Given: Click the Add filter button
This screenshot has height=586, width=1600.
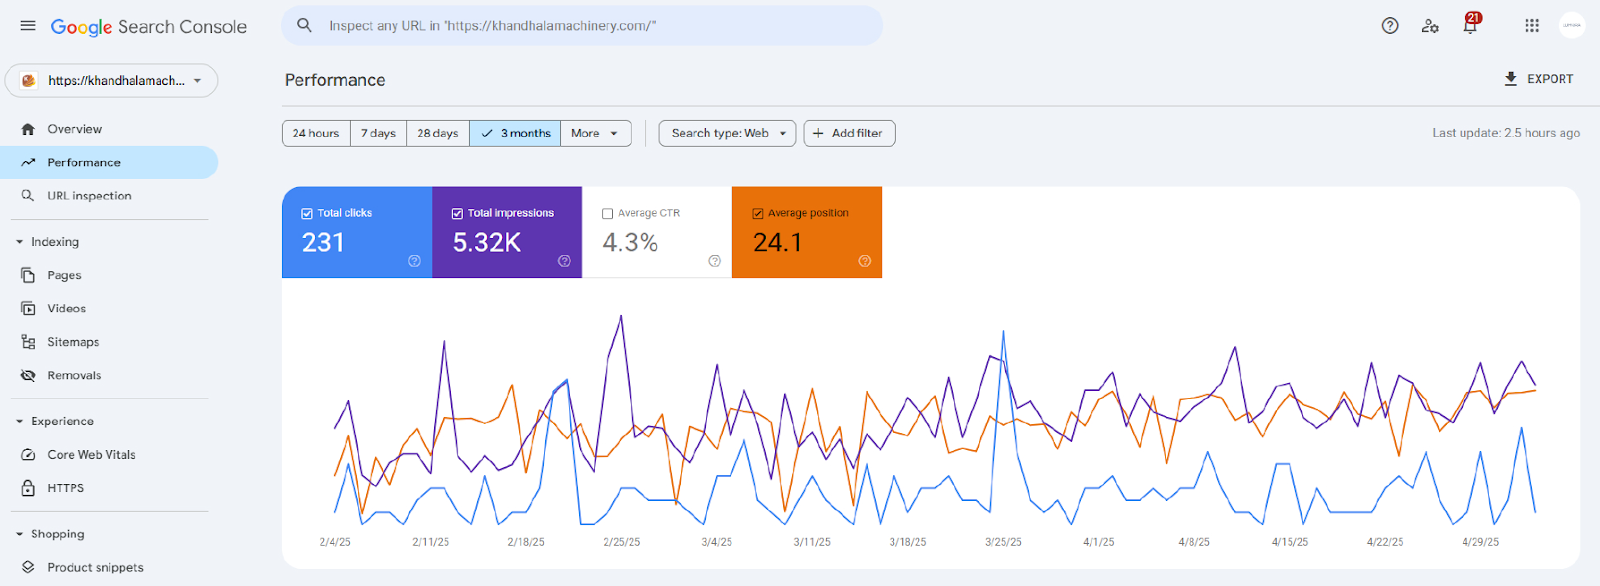Looking at the screenshot, I should point(849,133).
